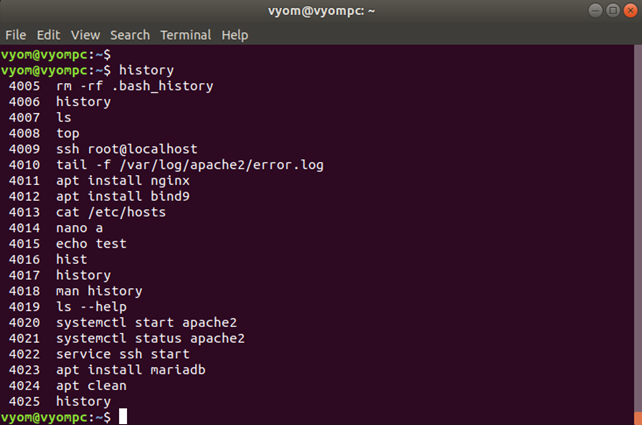This screenshot has height=425, width=642.
Task: Open the Terminal menu
Action: coord(187,34)
